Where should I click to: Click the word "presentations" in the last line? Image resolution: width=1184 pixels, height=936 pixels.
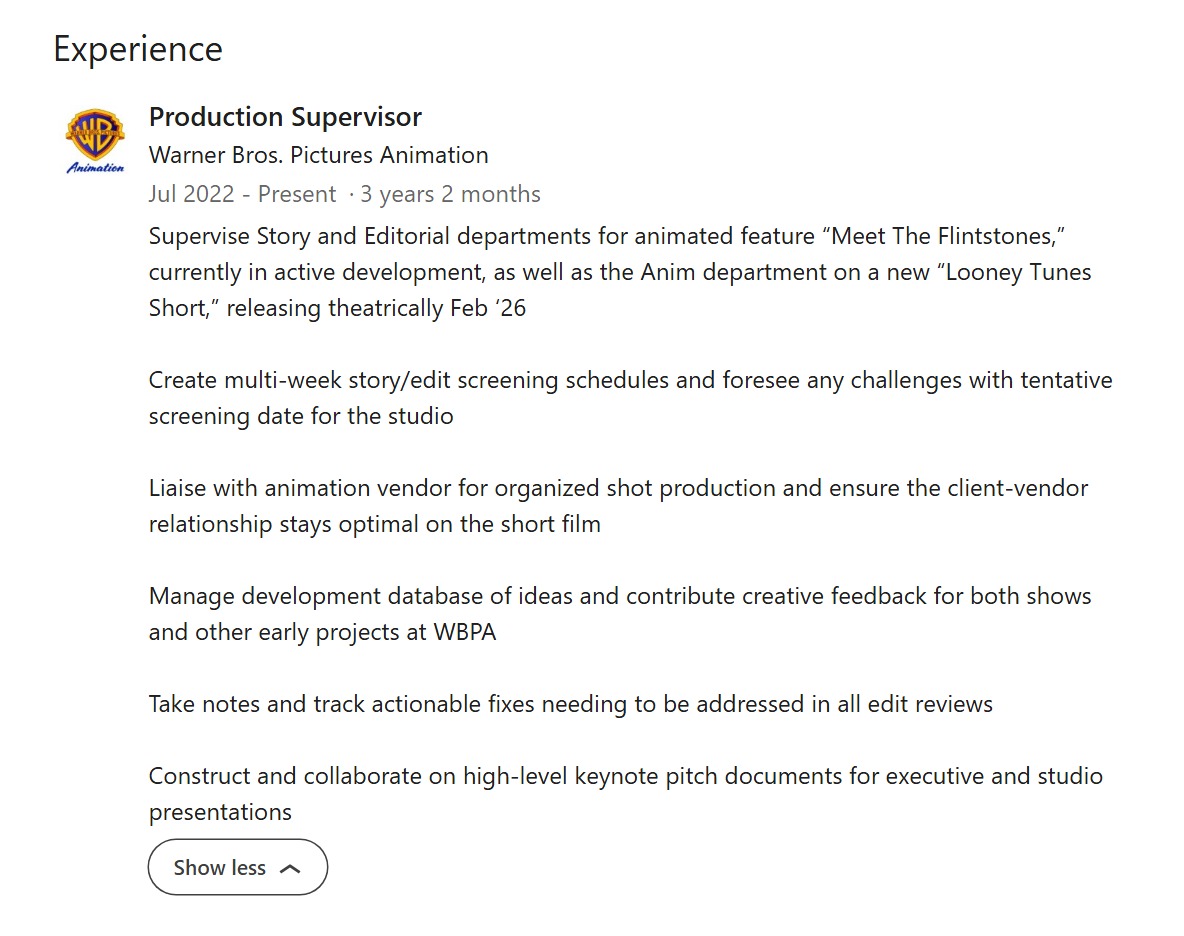pos(220,812)
